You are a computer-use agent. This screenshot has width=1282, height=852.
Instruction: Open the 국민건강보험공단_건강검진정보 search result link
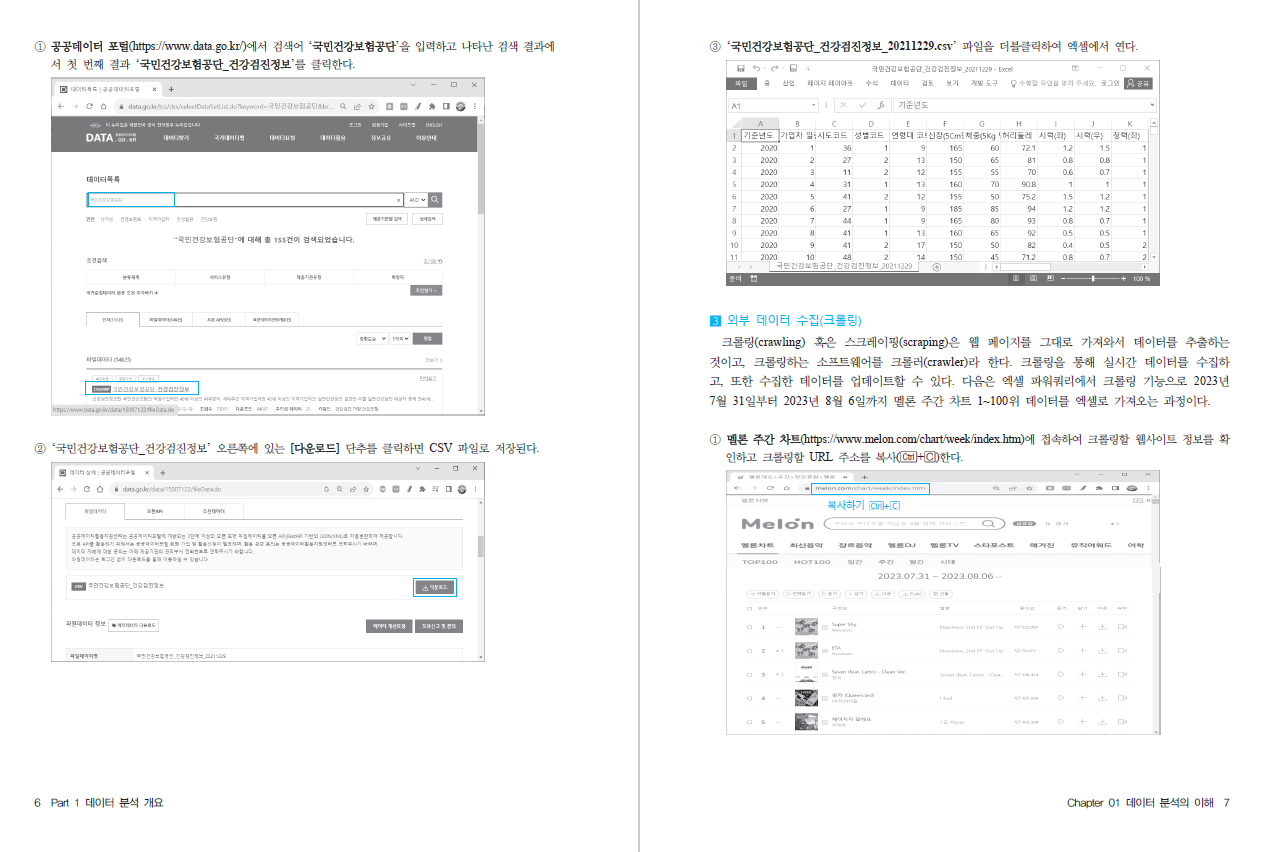152,387
